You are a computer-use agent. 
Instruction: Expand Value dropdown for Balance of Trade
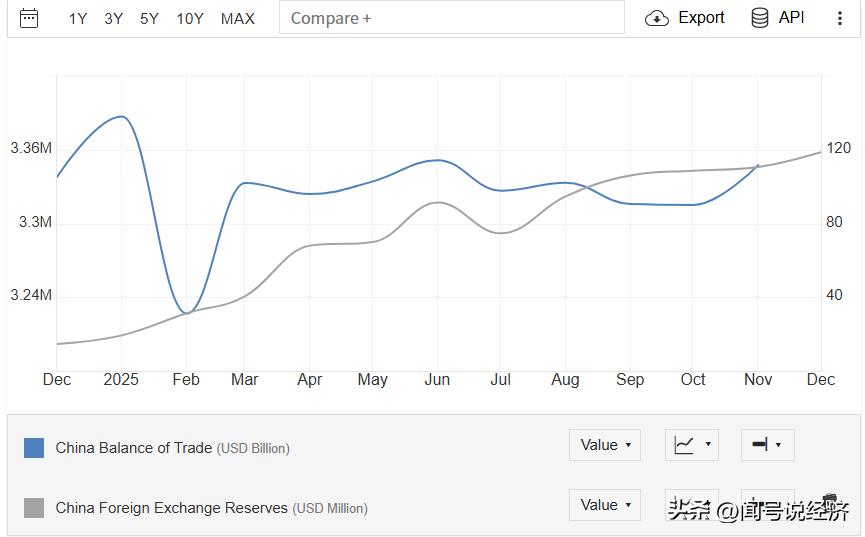tap(605, 445)
